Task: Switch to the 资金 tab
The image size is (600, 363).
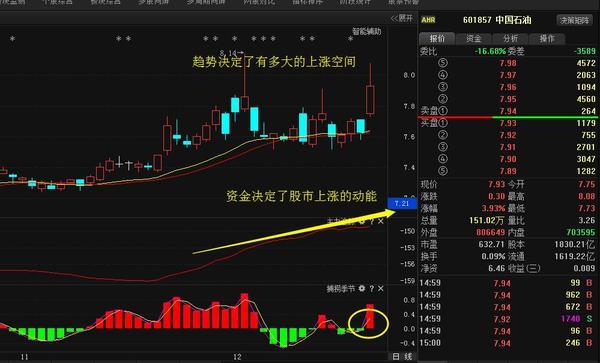Action: (x=473, y=38)
